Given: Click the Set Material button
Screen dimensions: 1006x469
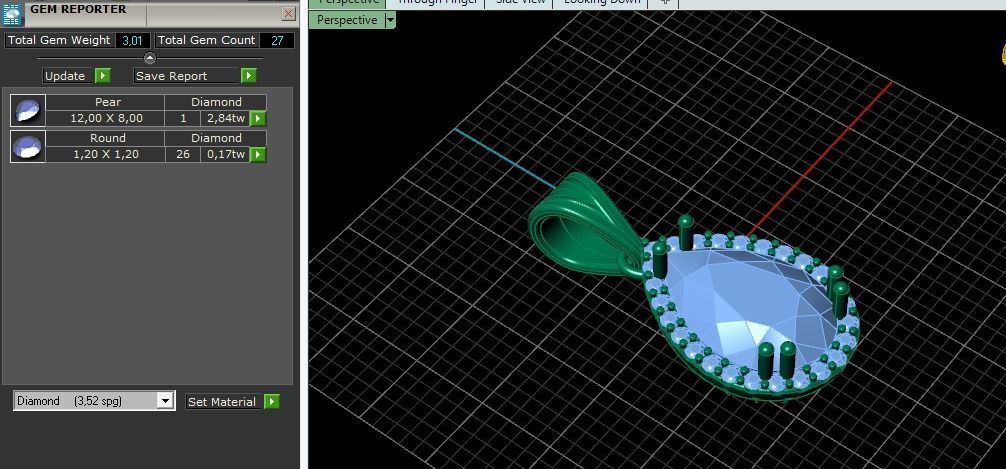Looking at the screenshot, I should click(x=224, y=402).
